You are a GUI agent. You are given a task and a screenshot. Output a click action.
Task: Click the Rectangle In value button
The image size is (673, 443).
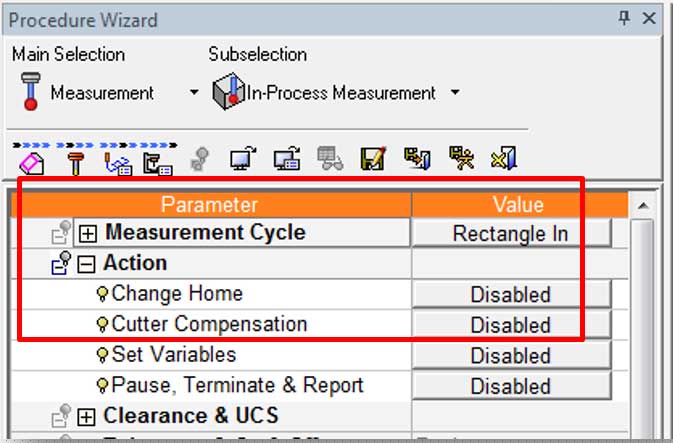510,233
